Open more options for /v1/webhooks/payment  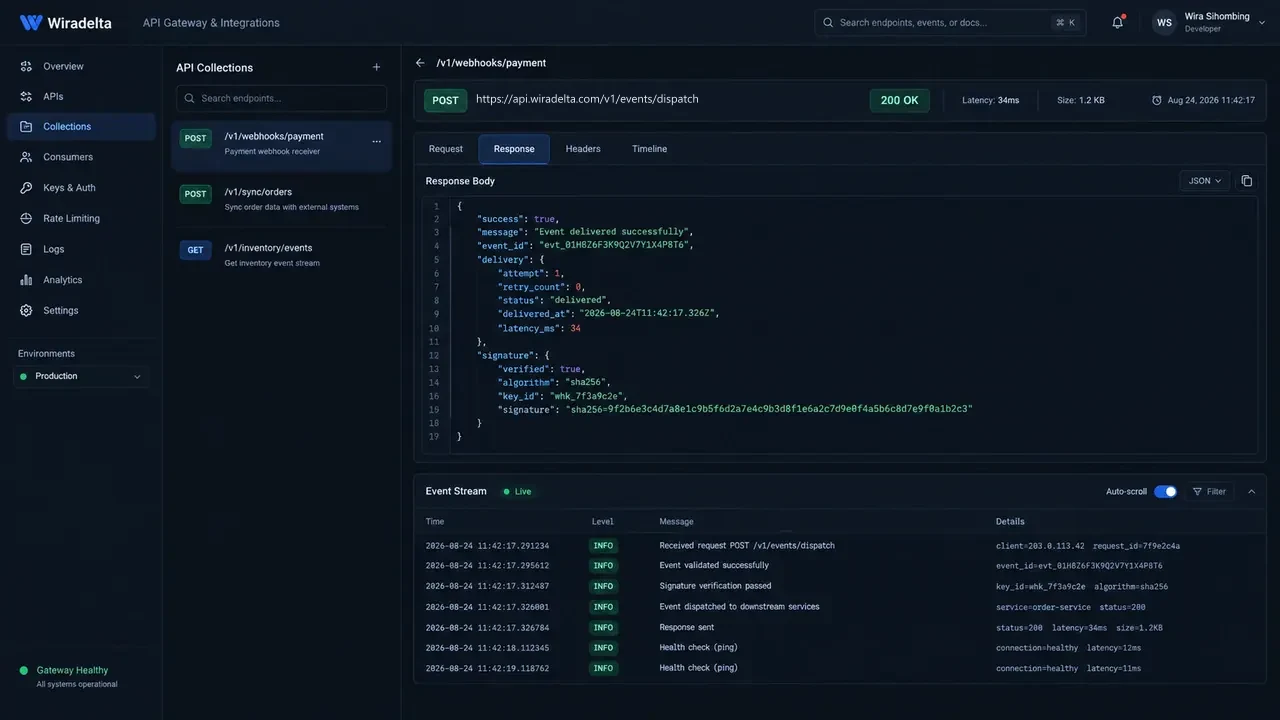tap(377, 142)
